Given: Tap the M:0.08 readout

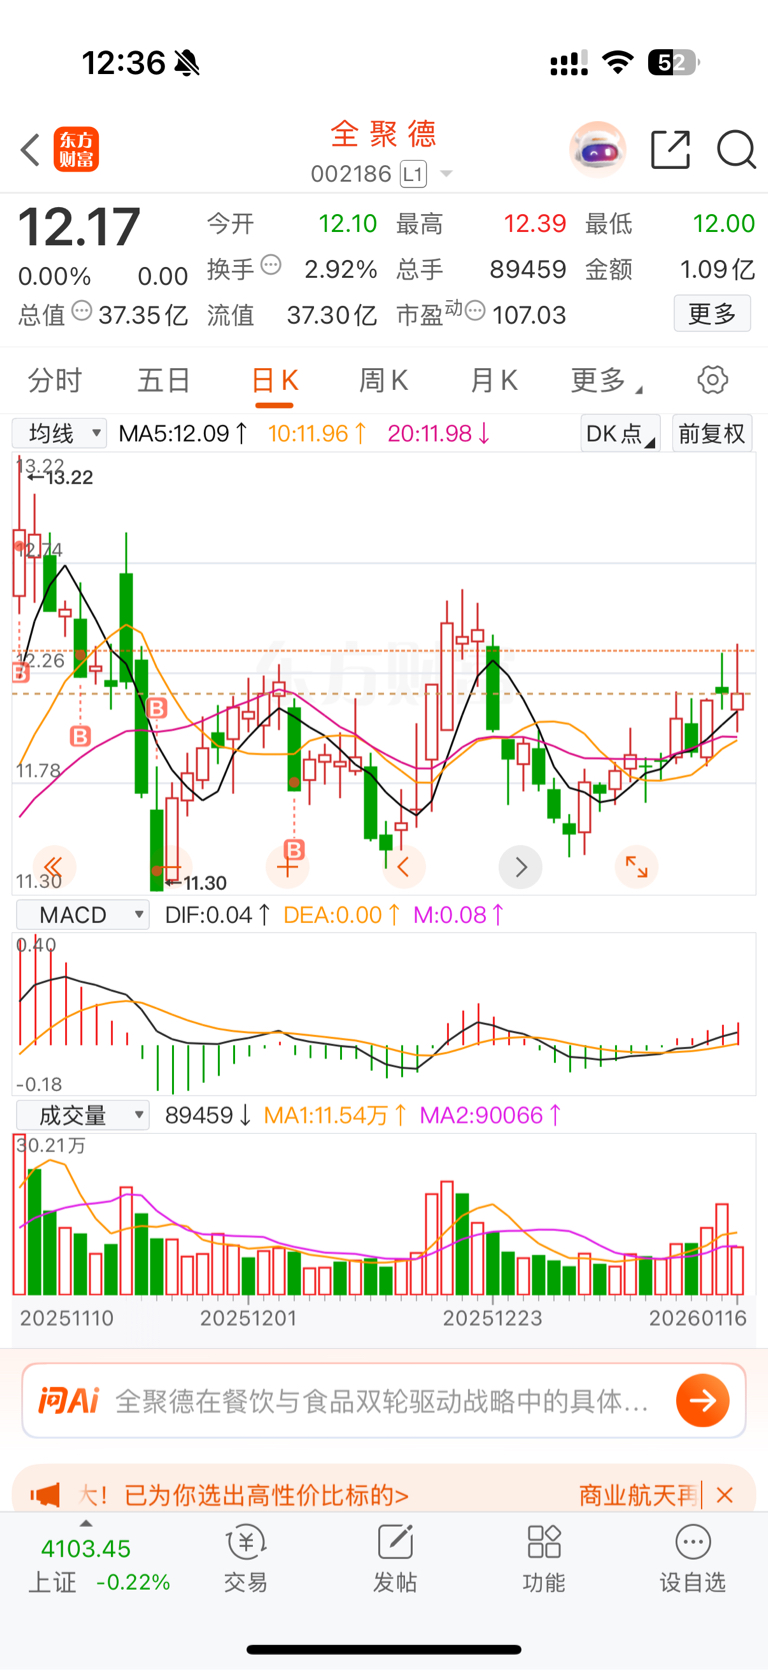Looking at the screenshot, I should [460, 915].
